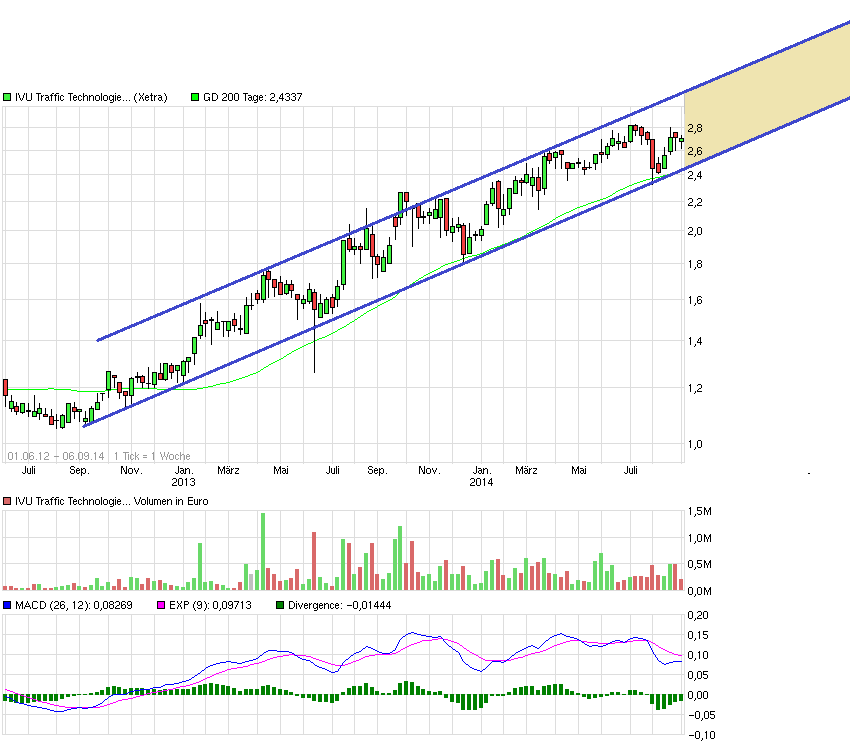Image resolution: width=850 pixels, height=743 pixels.
Task: Click the '2,6' price axis label
Action: [x=695, y=151]
